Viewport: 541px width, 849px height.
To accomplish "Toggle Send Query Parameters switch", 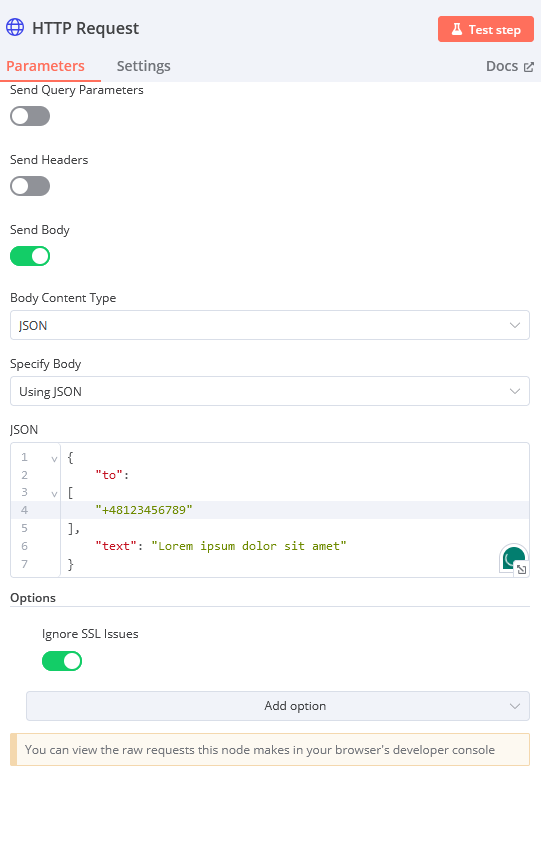I will (x=30, y=116).
